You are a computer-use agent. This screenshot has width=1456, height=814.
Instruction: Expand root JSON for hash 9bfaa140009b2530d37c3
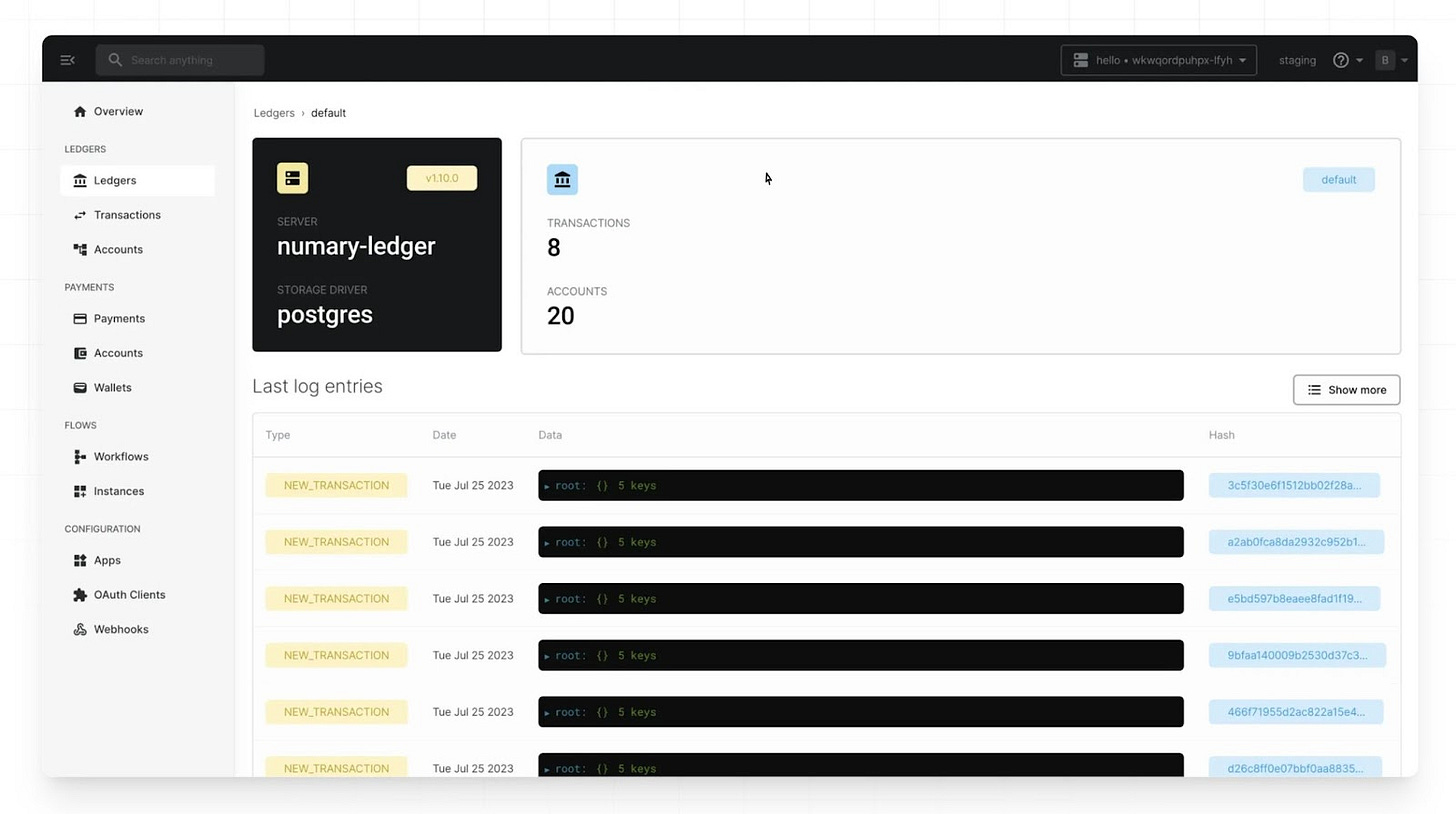(x=547, y=656)
